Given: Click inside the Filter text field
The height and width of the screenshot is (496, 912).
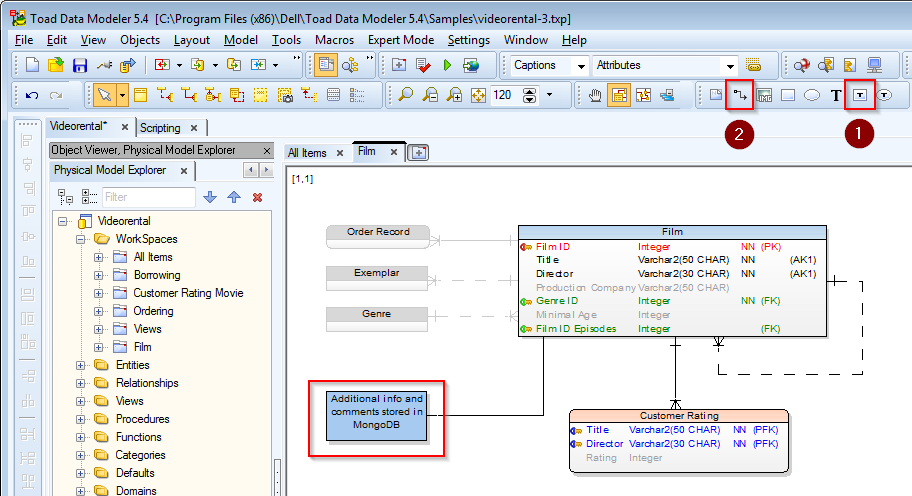Looking at the screenshot, I should 148,197.
